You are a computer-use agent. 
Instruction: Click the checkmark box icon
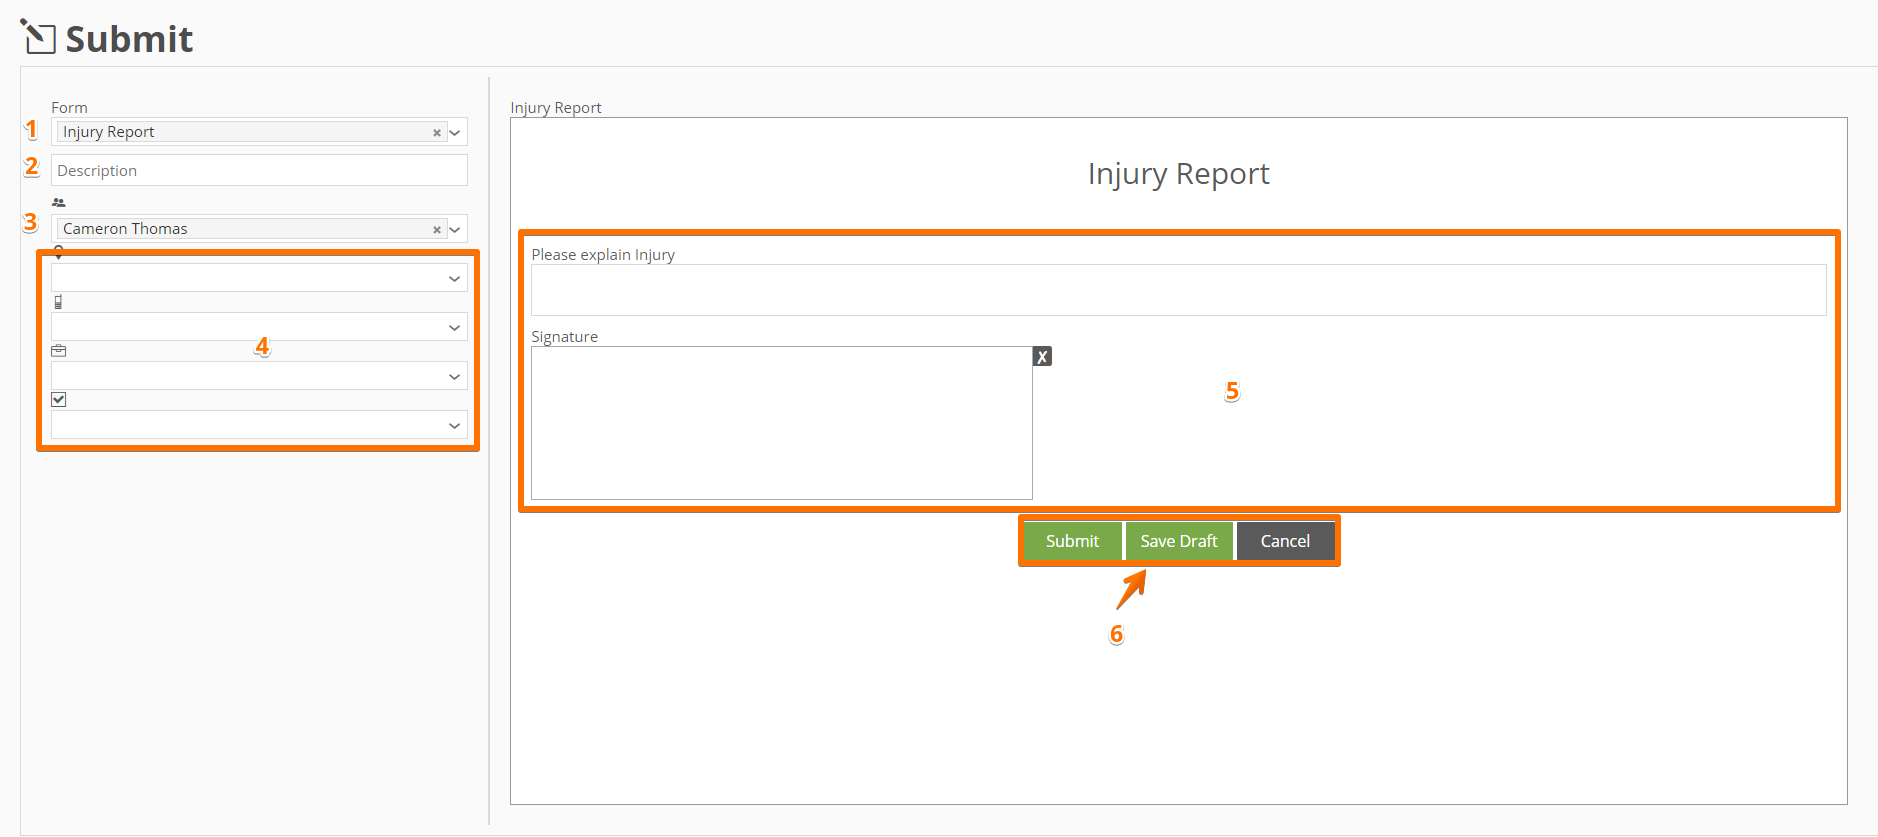point(59,399)
